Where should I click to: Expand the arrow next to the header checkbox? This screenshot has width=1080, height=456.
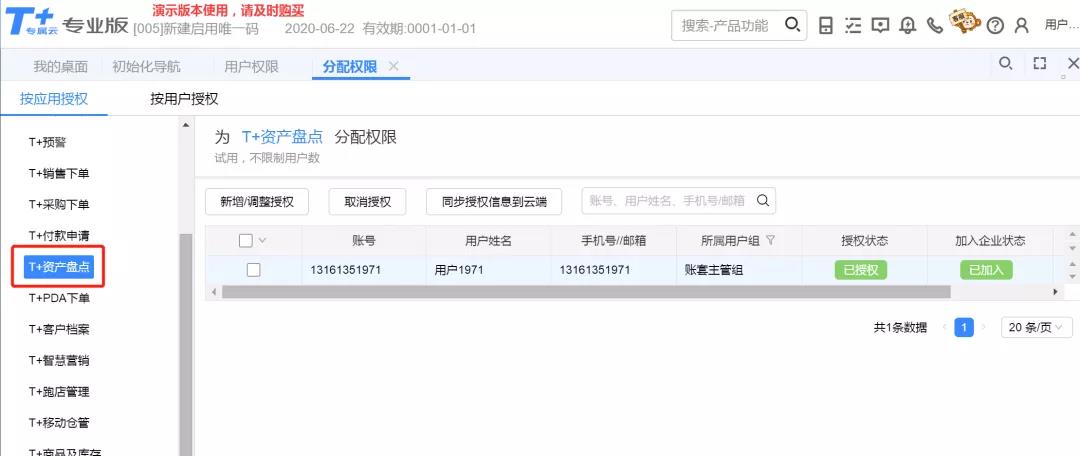(262, 240)
